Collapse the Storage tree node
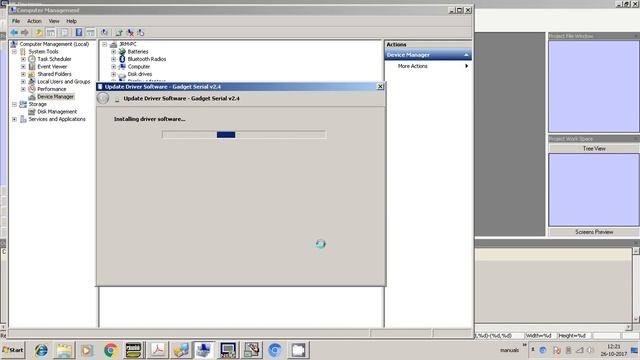This screenshot has width=640, height=360. pyautogui.click(x=14, y=104)
